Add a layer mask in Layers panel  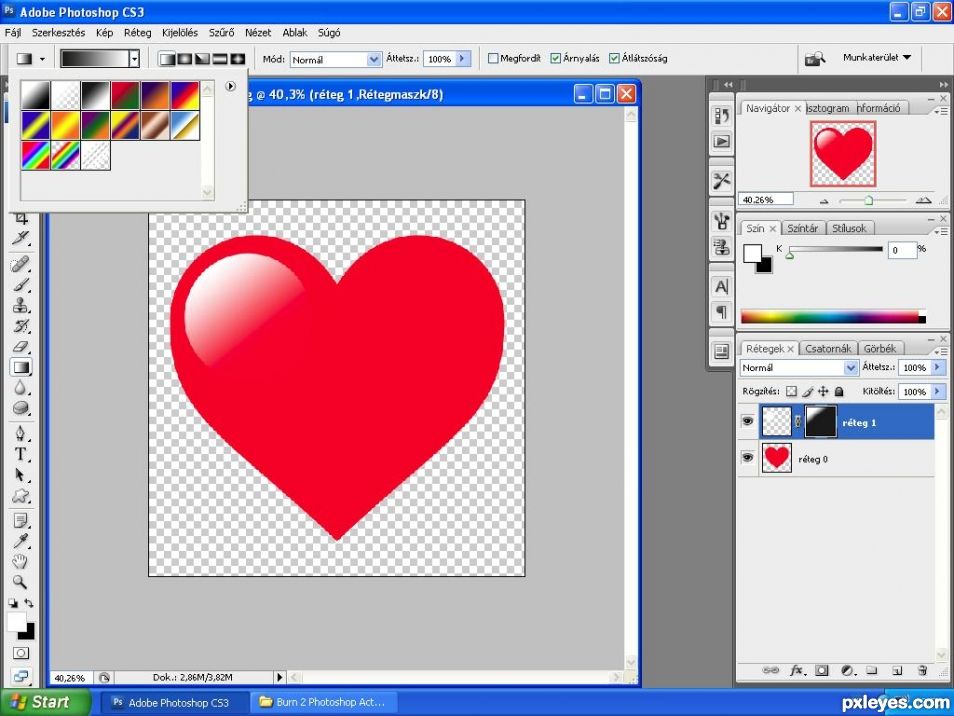pos(821,670)
